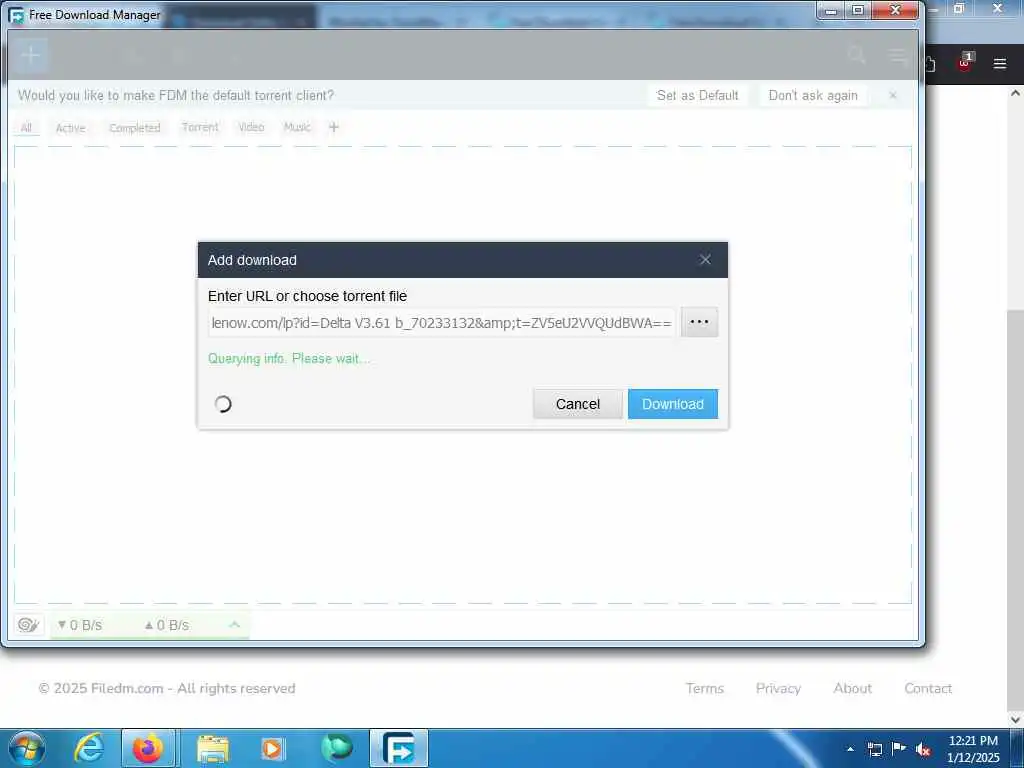
Task: Click the add download plus icon in FDM toolbar
Action: click(x=30, y=56)
